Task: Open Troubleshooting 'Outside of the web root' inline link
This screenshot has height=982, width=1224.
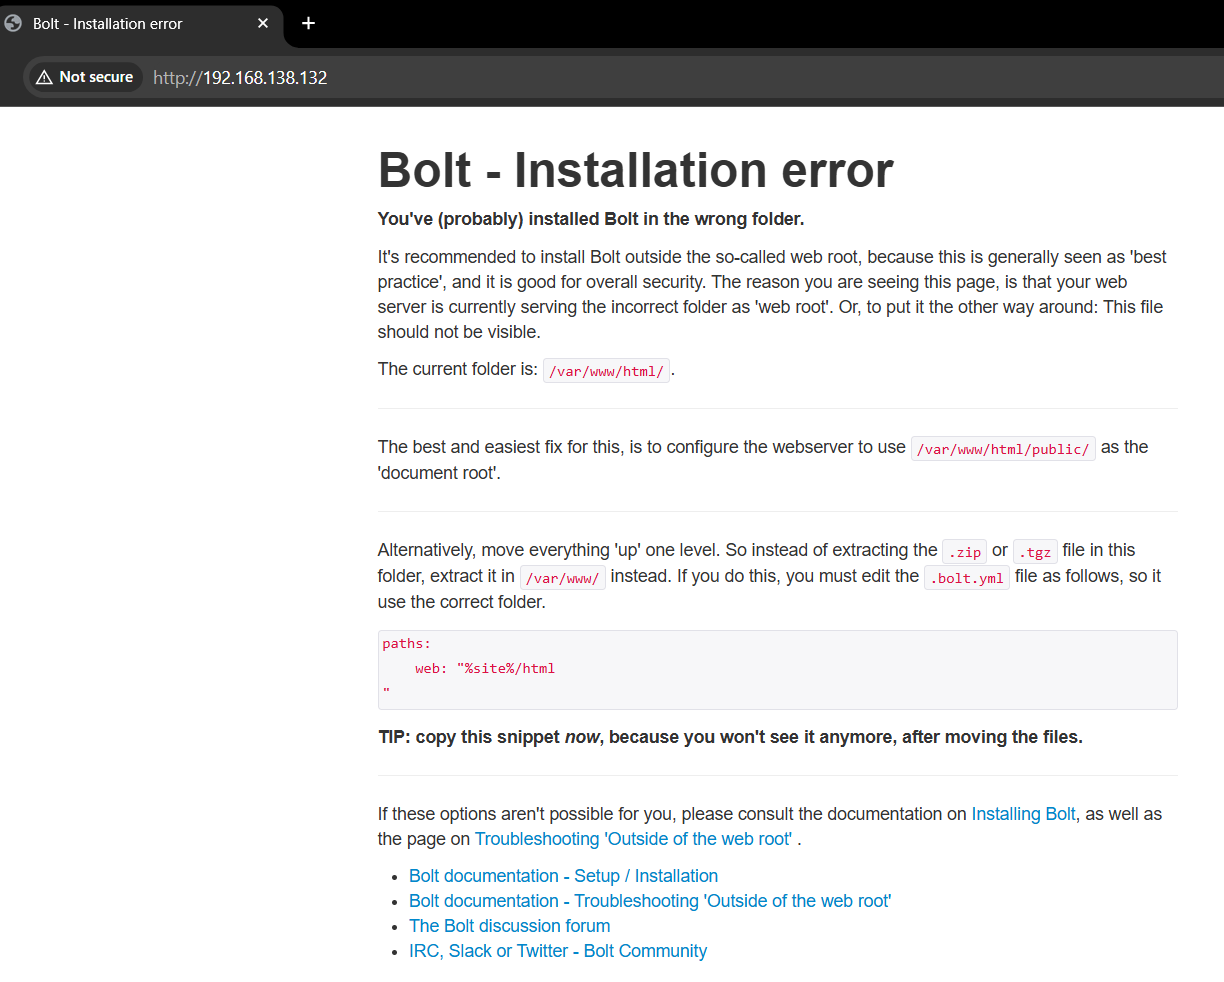Action: [633, 839]
